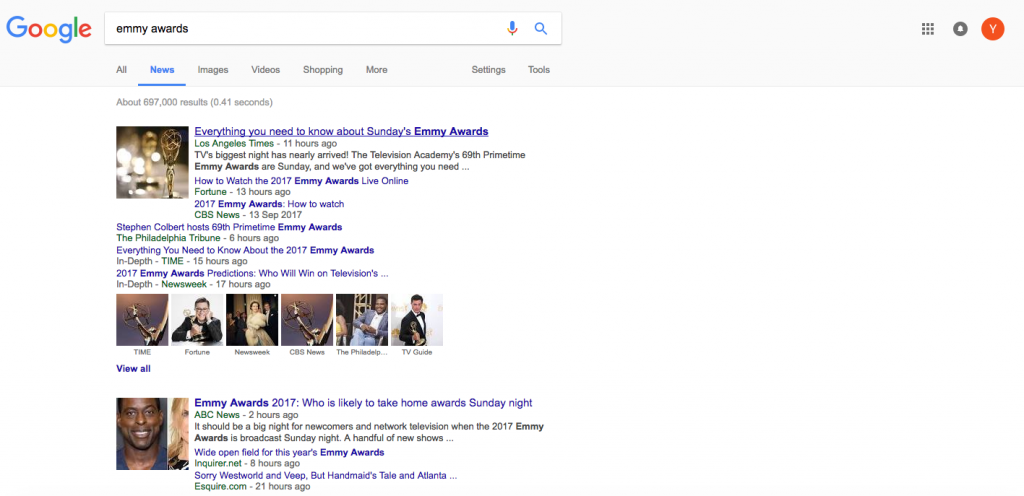Open the Google apps grid
Viewport: 1024px width, 496px height.
click(x=928, y=29)
